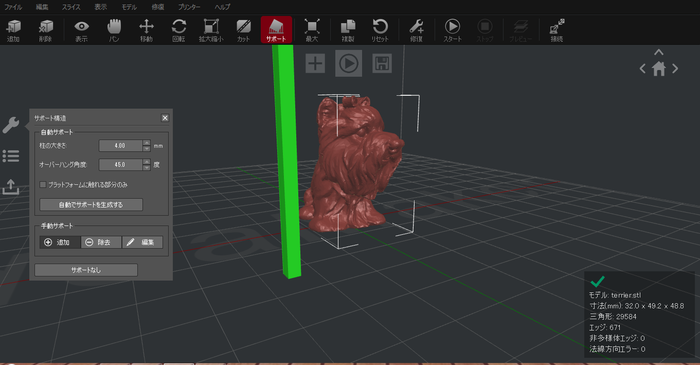This screenshot has width=700, height=365.
Task: Decrease オーバーハング角度 with down stepper arrow
Action: tap(146, 168)
